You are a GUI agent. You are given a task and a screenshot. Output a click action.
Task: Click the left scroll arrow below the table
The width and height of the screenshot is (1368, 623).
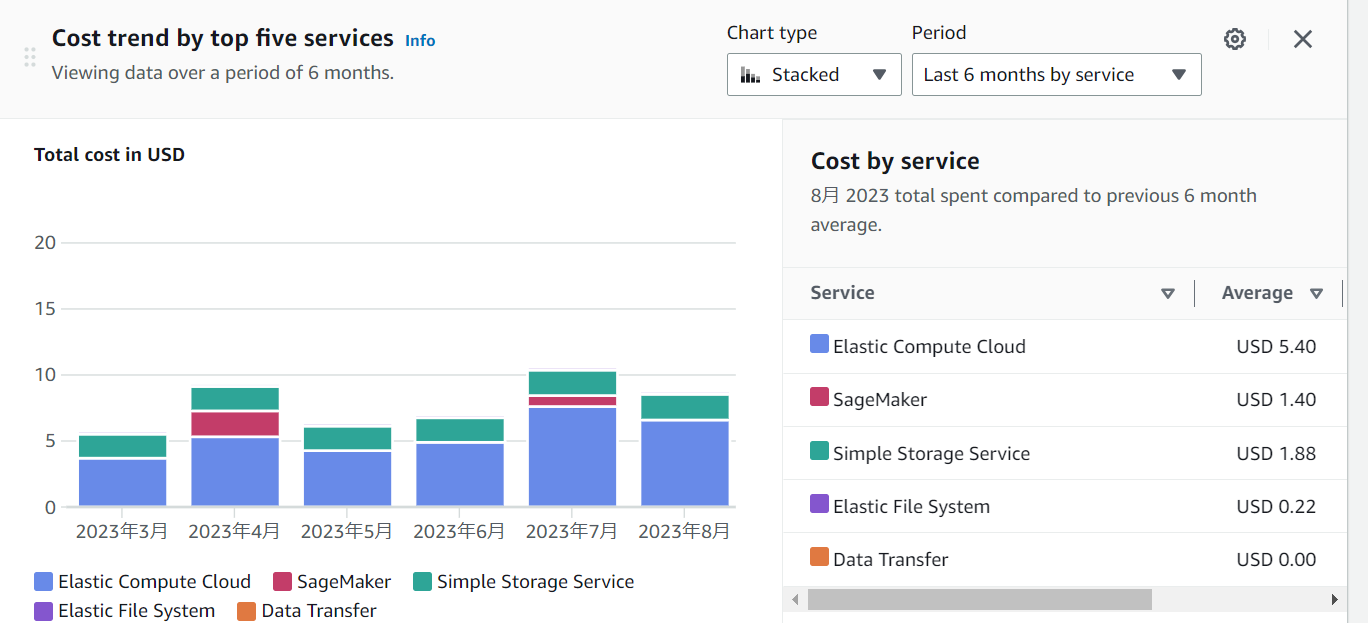[793, 599]
